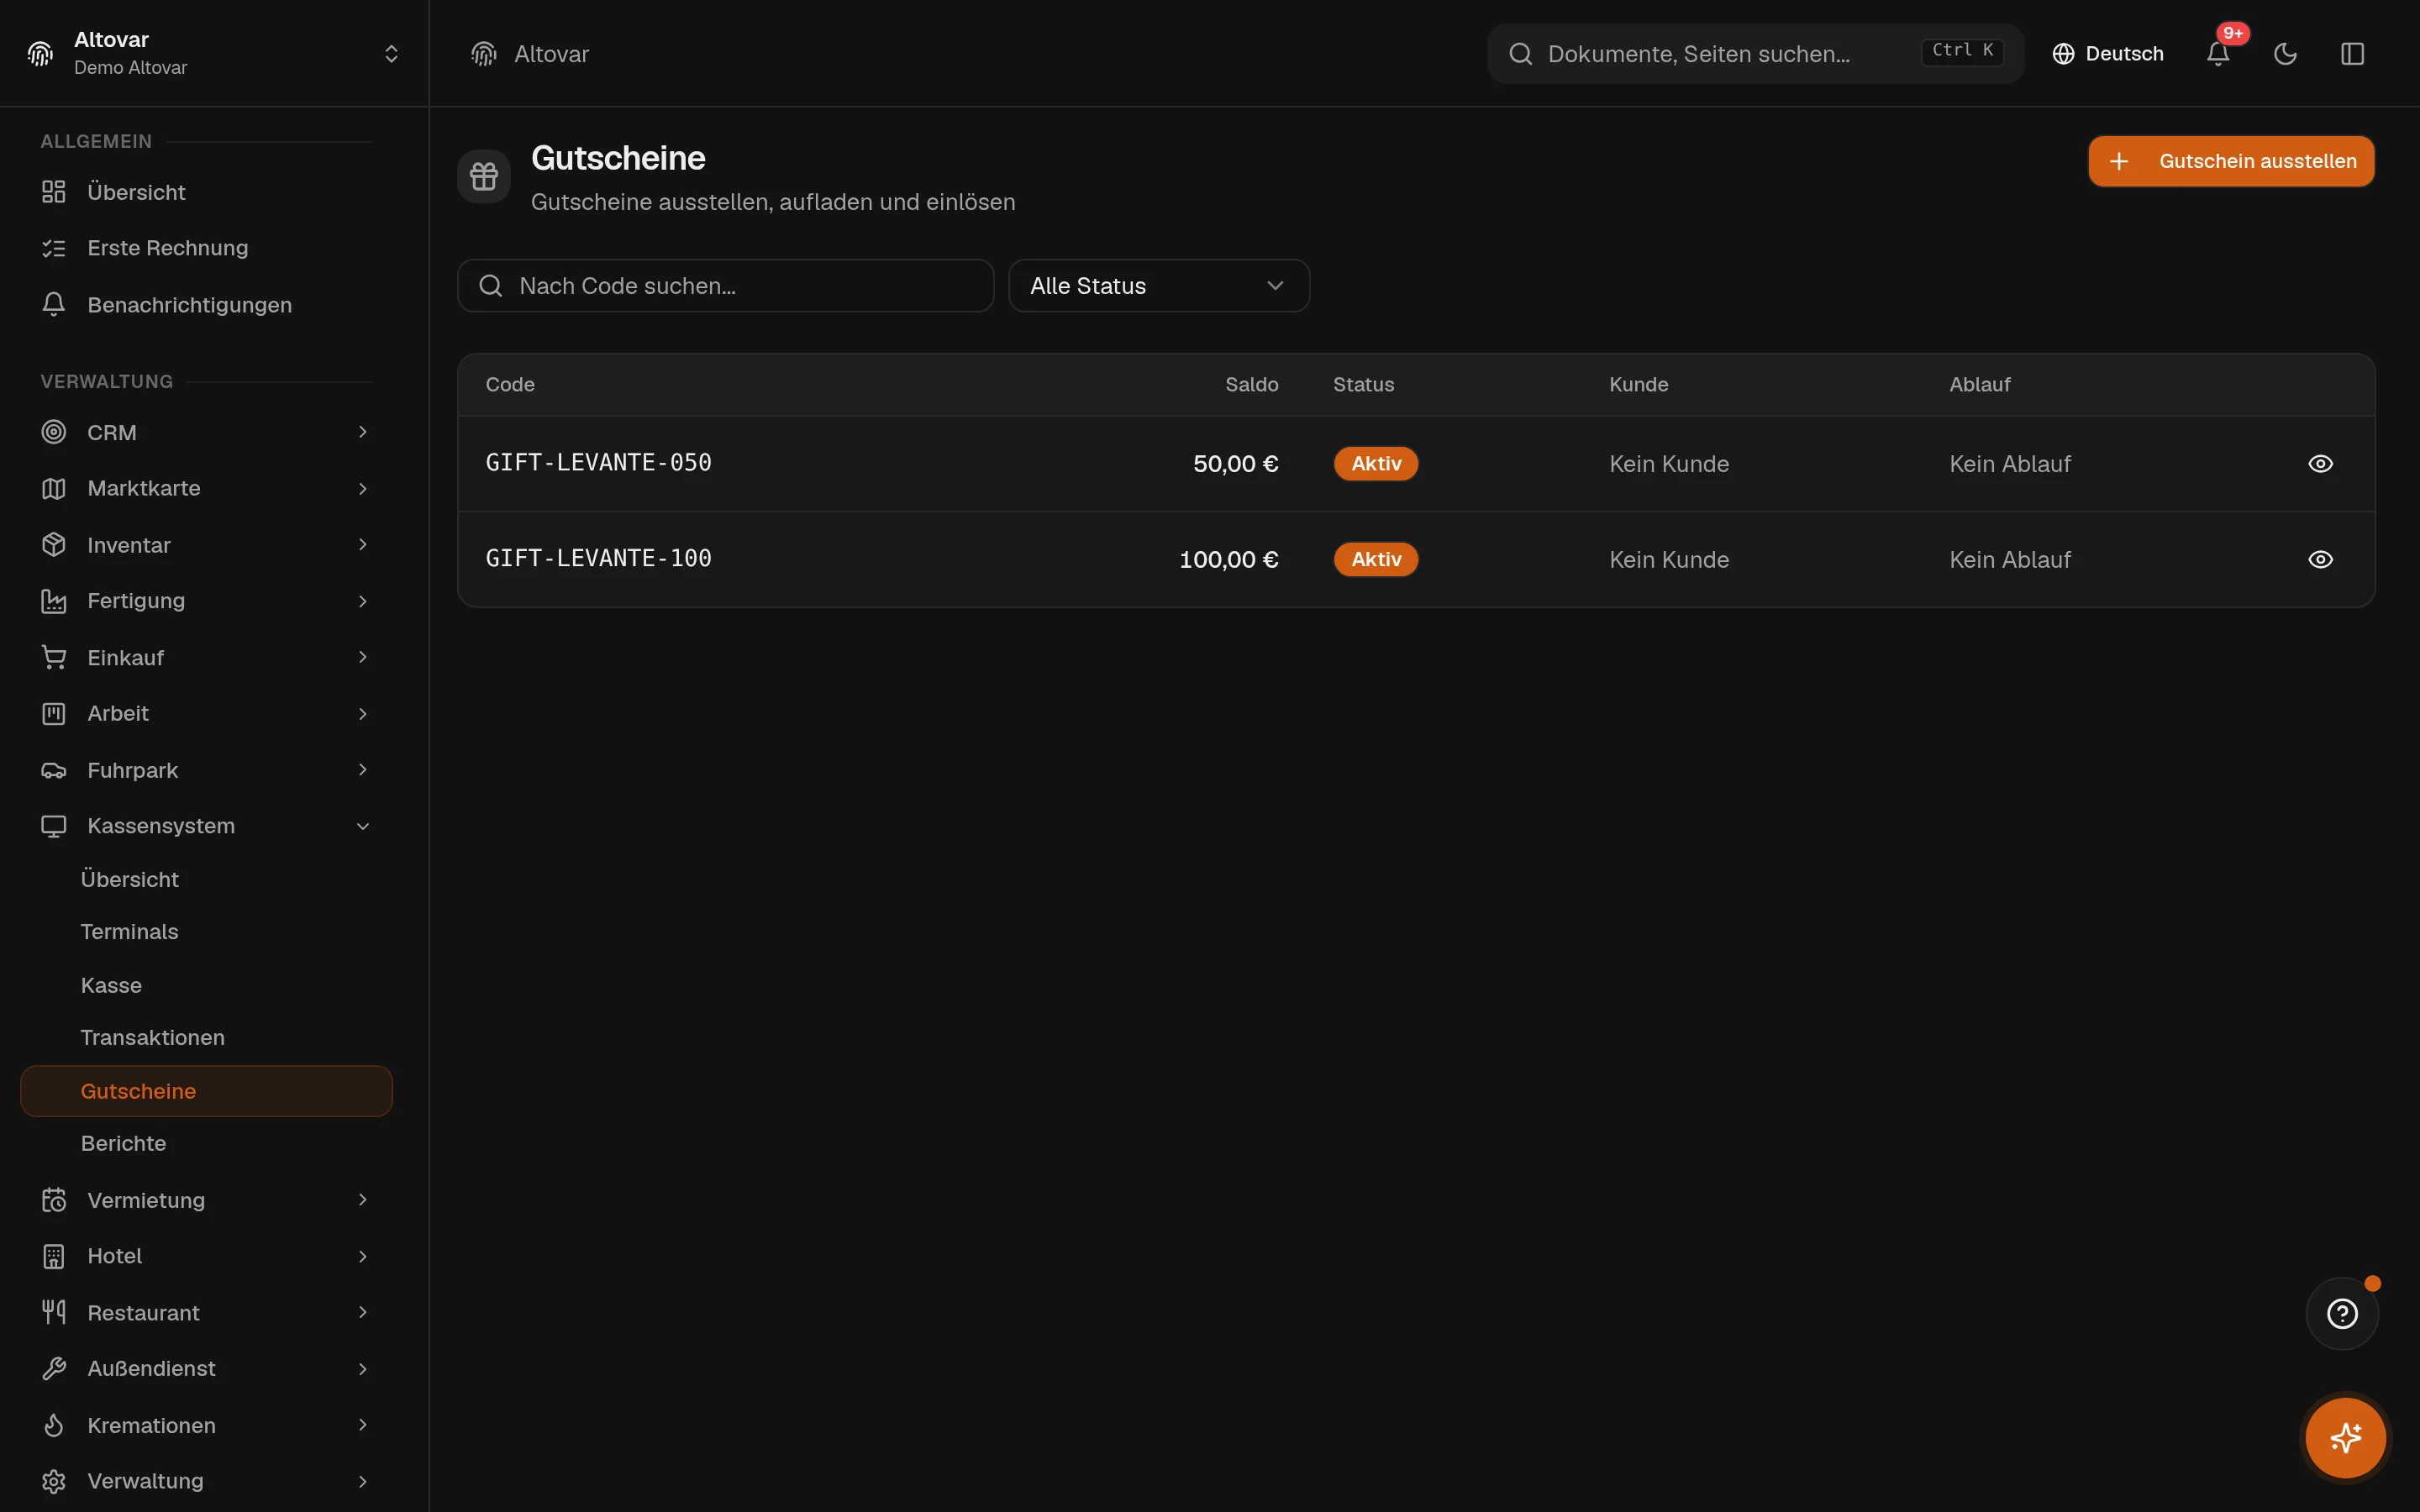Toggle dark mode with the moon icon

point(2285,54)
